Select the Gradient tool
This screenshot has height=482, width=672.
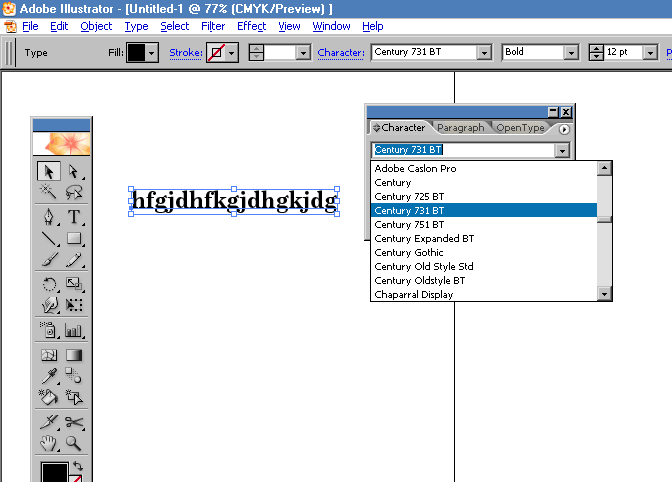coord(74,355)
